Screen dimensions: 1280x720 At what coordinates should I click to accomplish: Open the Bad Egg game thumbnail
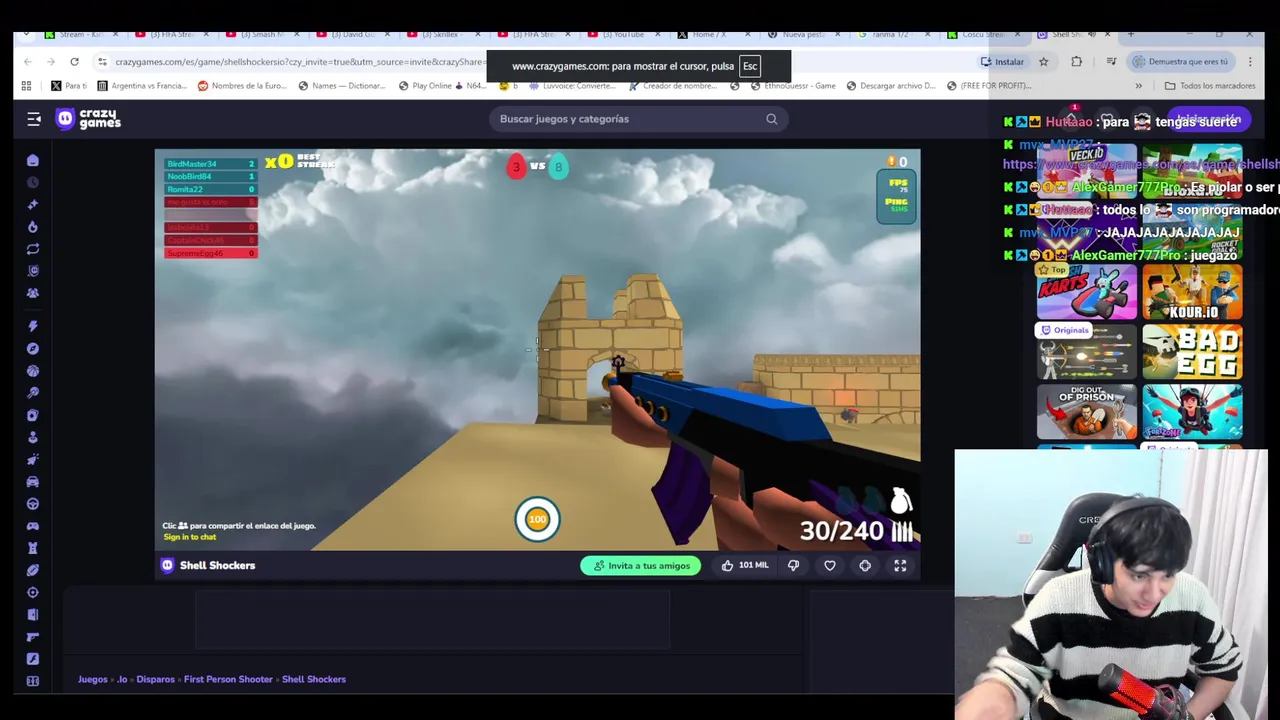[1192, 352]
